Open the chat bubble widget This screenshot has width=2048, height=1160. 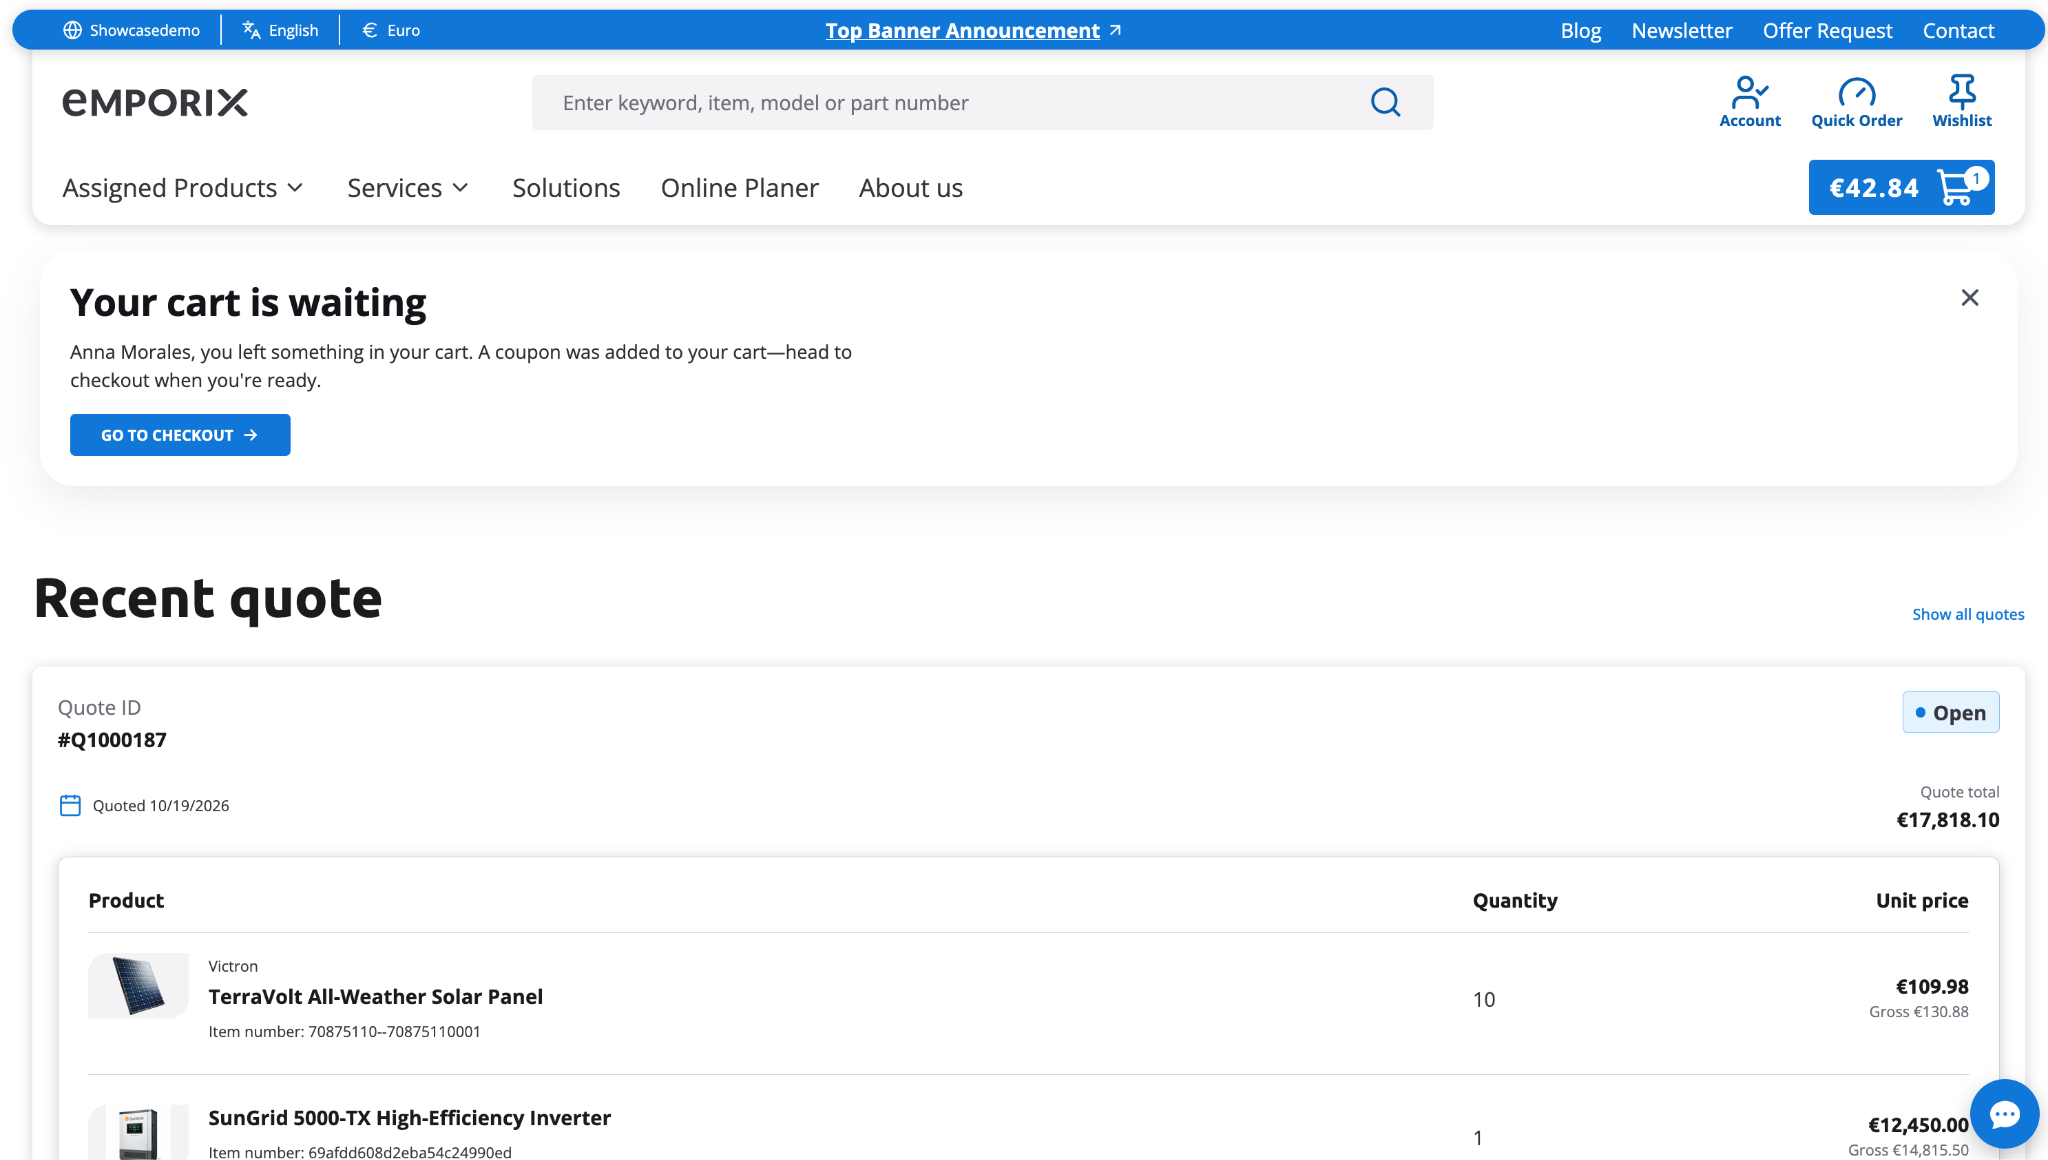tap(2004, 1114)
